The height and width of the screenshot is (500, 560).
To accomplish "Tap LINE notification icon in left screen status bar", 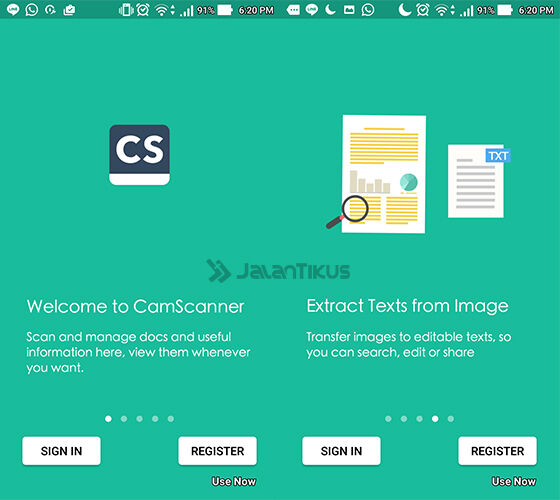I will point(13,10).
